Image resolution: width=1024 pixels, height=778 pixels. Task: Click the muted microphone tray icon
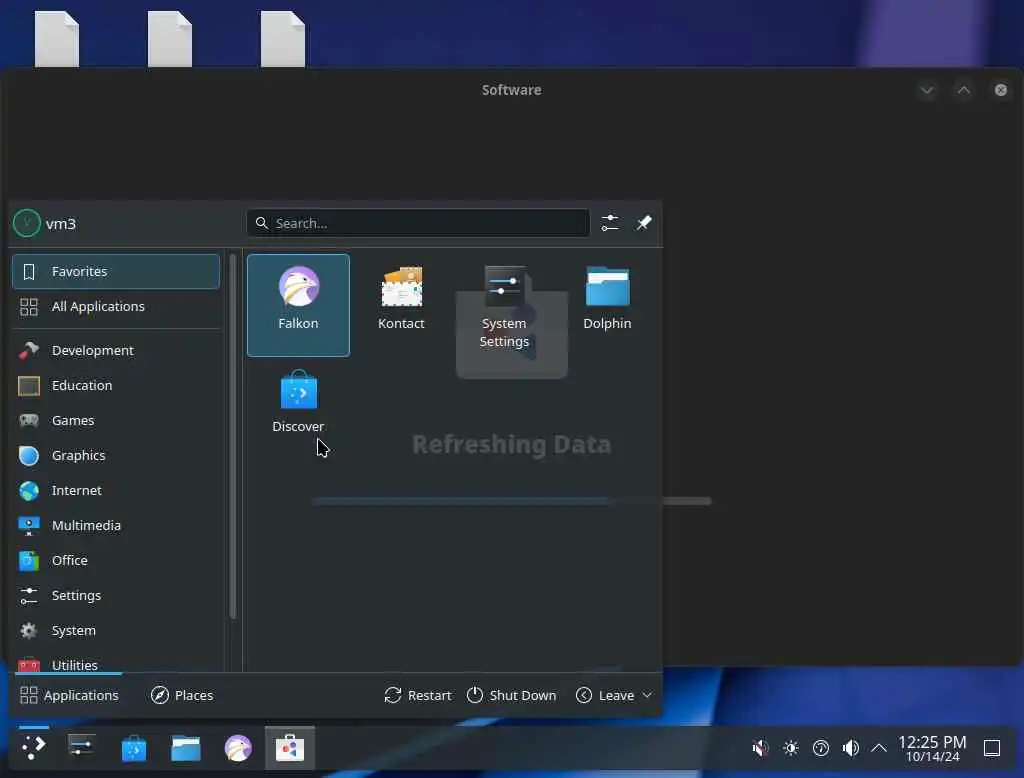(760, 748)
